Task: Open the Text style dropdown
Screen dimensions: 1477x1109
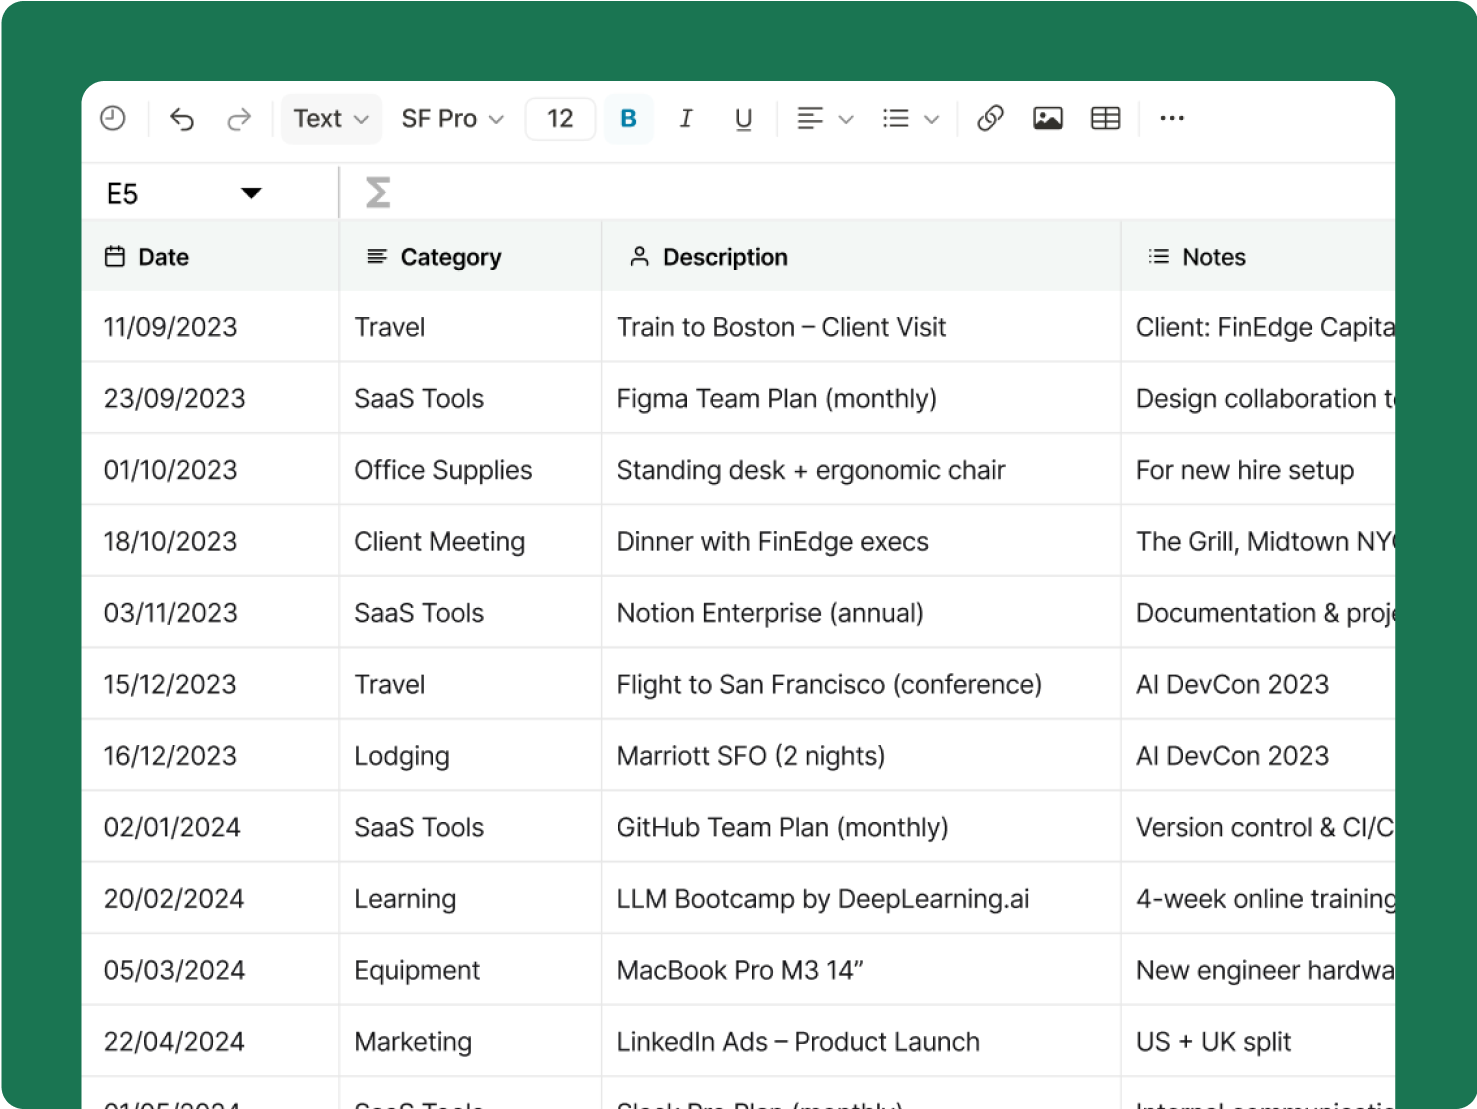Action: (331, 119)
